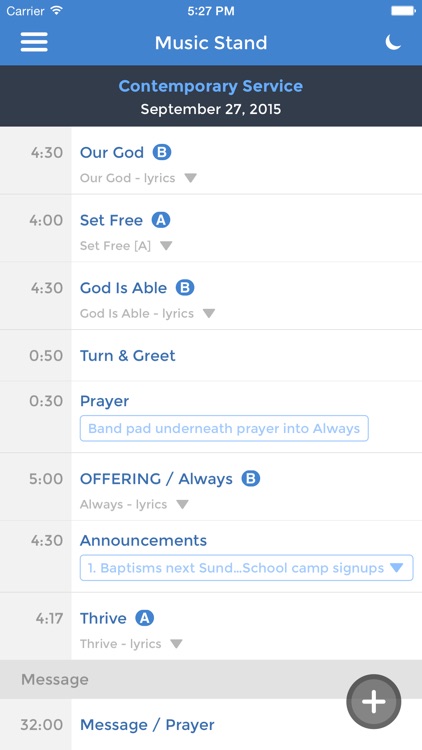
Task: Click the Contemporary Service plan title
Action: pyautogui.click(x=211, y=86)
